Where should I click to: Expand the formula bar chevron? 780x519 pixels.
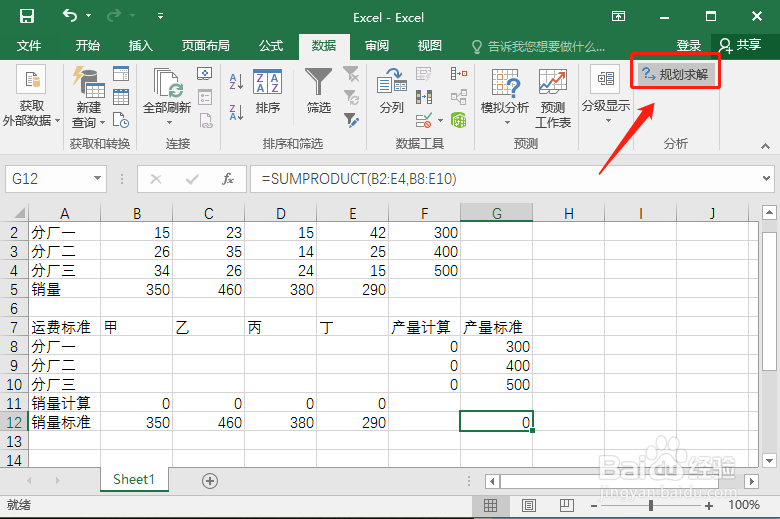(767, 178)
